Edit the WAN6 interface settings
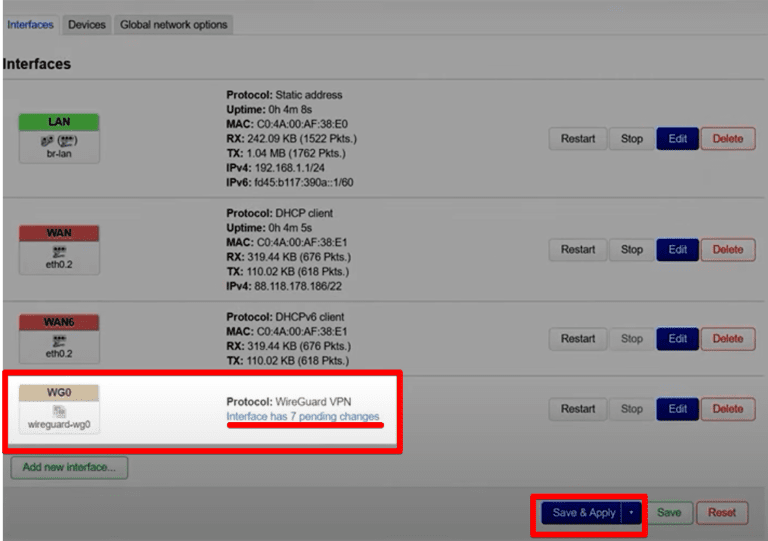The image size is (768, 541). coord(677,339)
